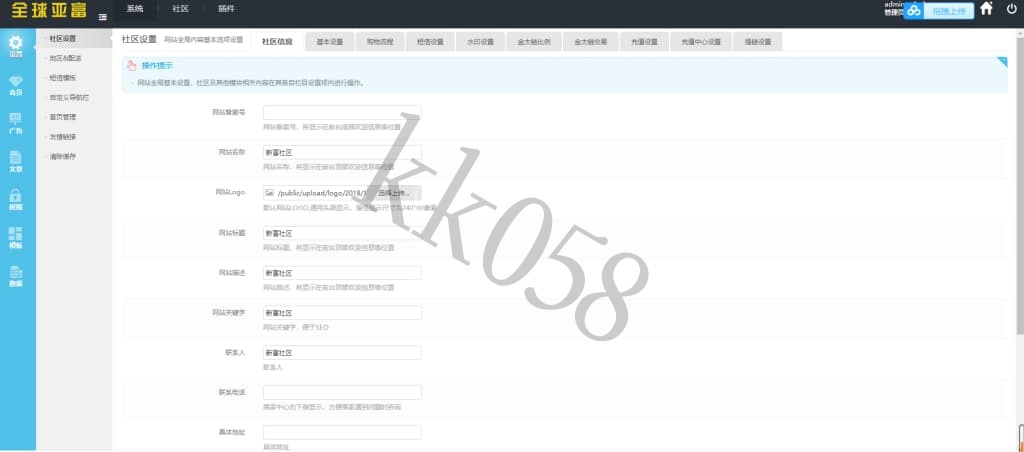Open 首页管理 in the submenu
The height and width of the screenshot is (452, 1024).
point(63,117)
